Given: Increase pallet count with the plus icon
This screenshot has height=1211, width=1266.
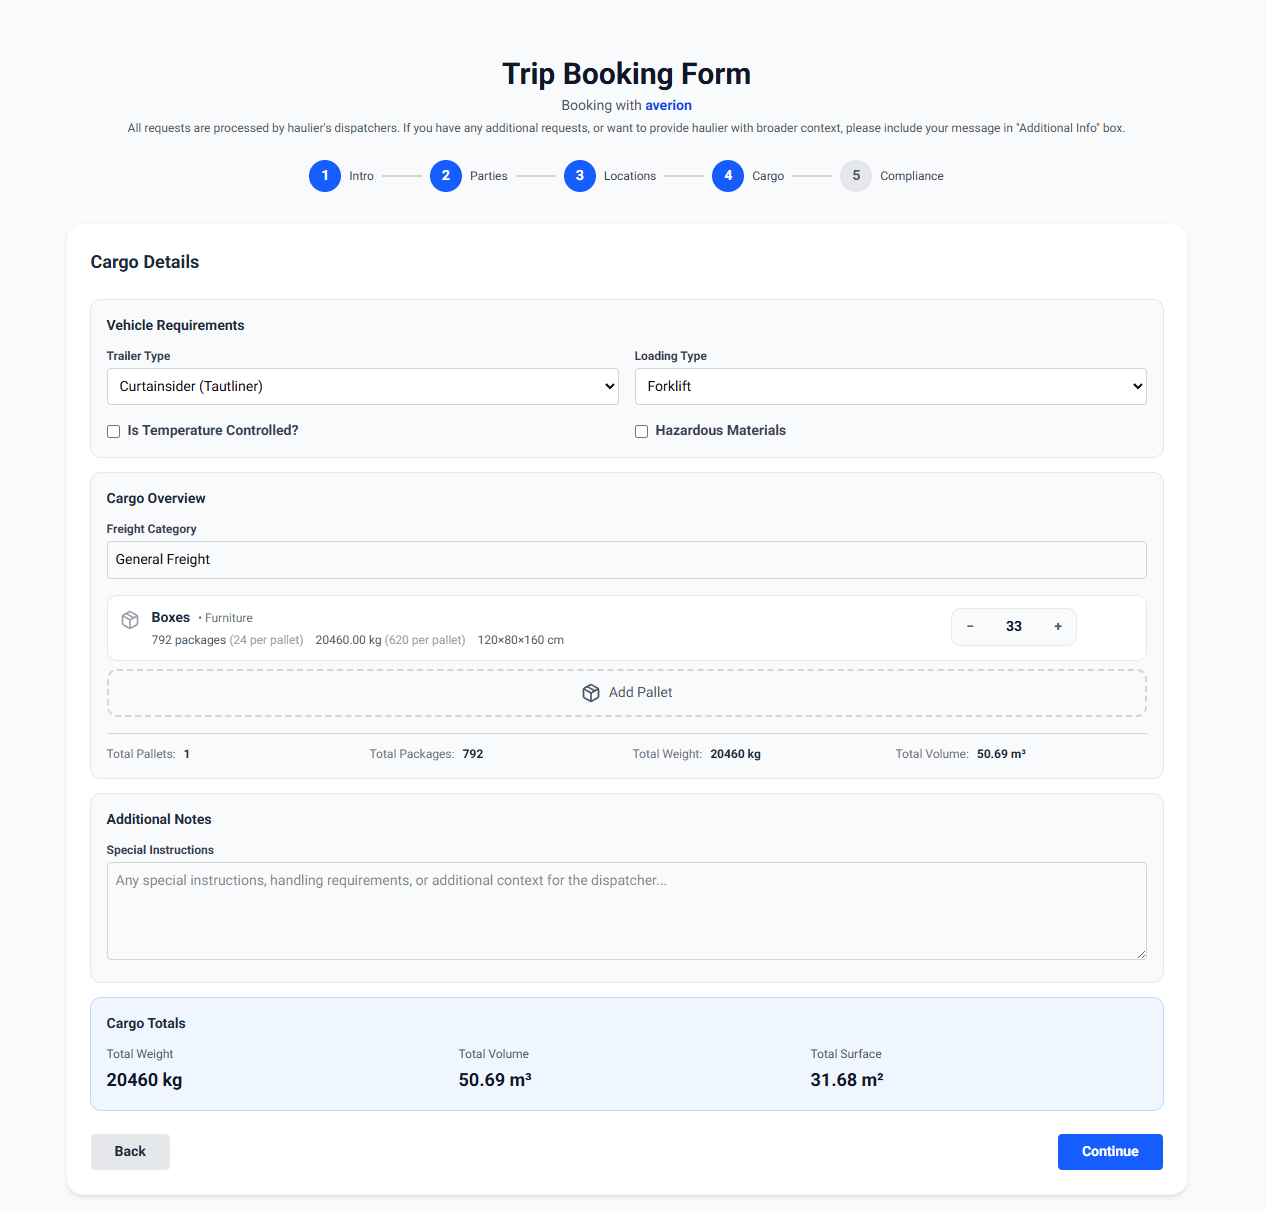Looking at the screenshot, I should [1057, 626].
